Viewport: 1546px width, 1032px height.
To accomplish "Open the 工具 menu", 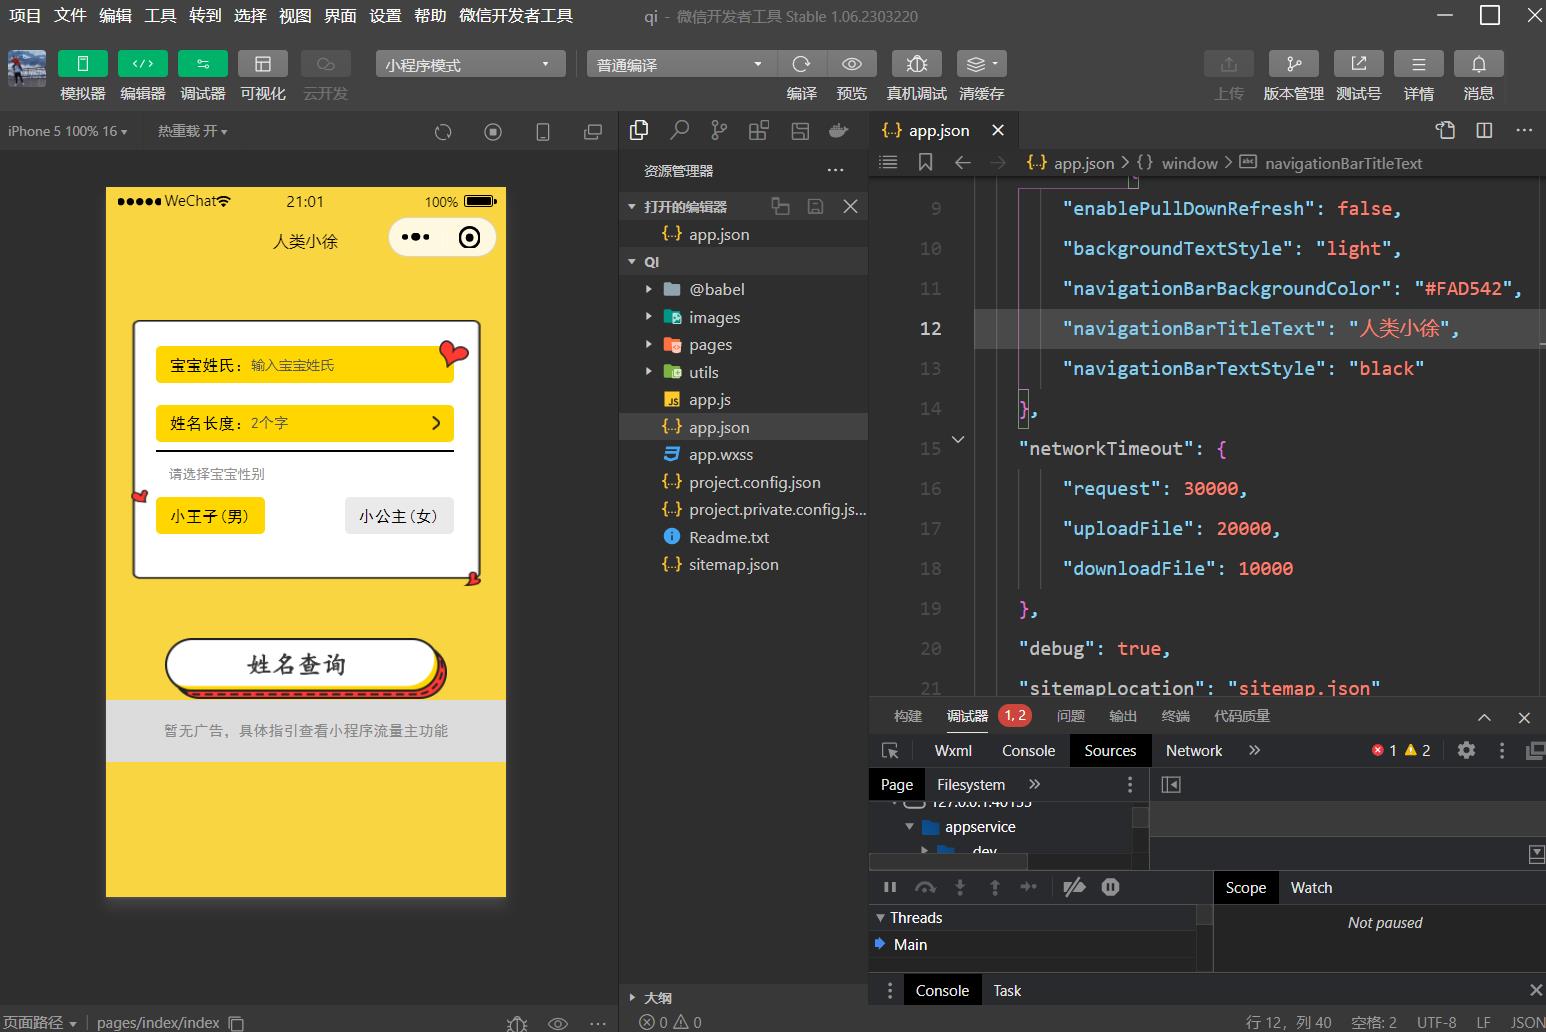I will pos(160,16).
